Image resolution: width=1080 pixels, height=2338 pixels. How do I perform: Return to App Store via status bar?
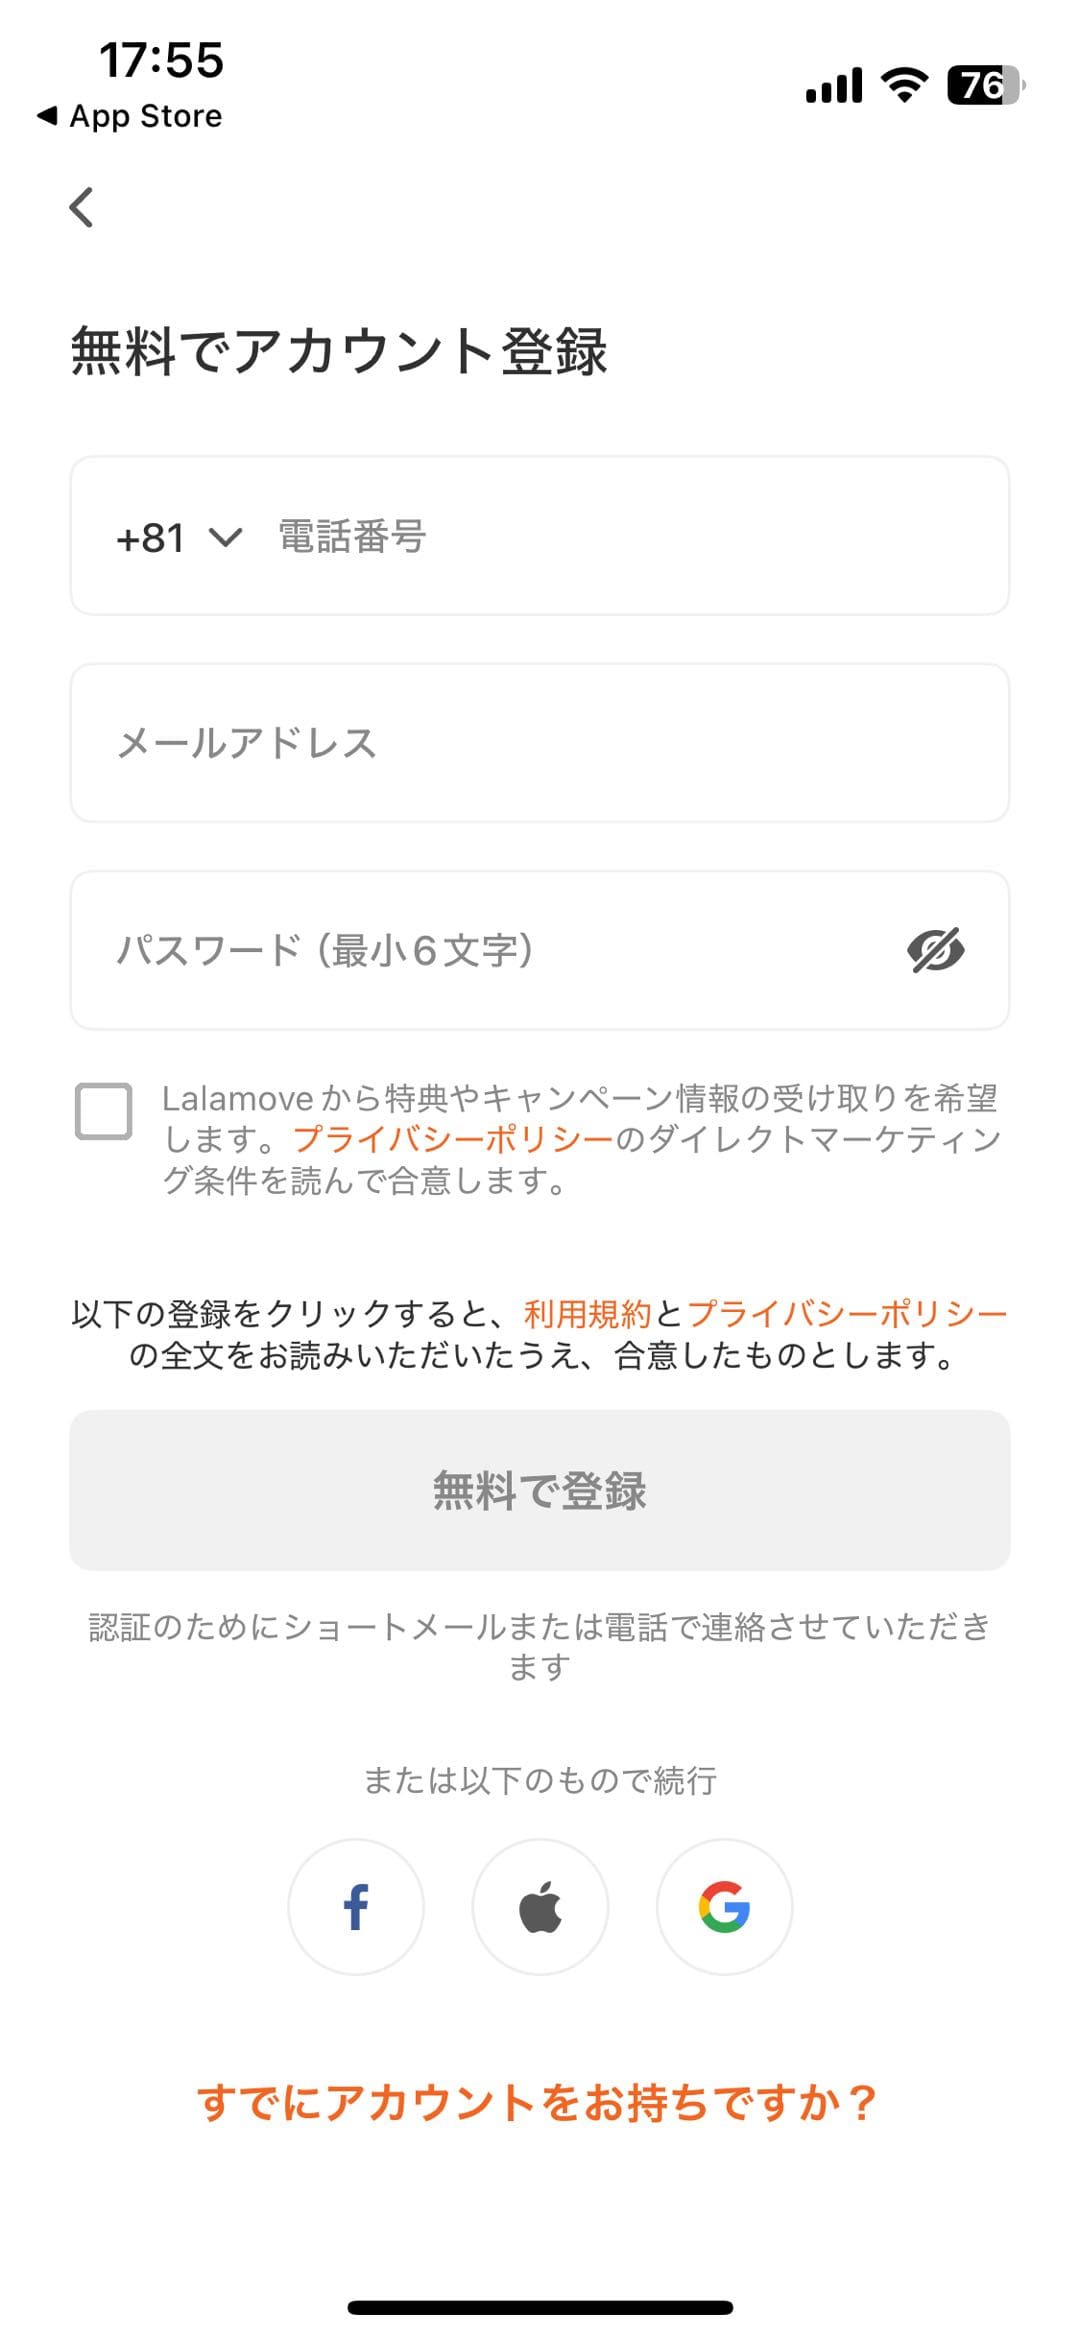coord(129,116)
